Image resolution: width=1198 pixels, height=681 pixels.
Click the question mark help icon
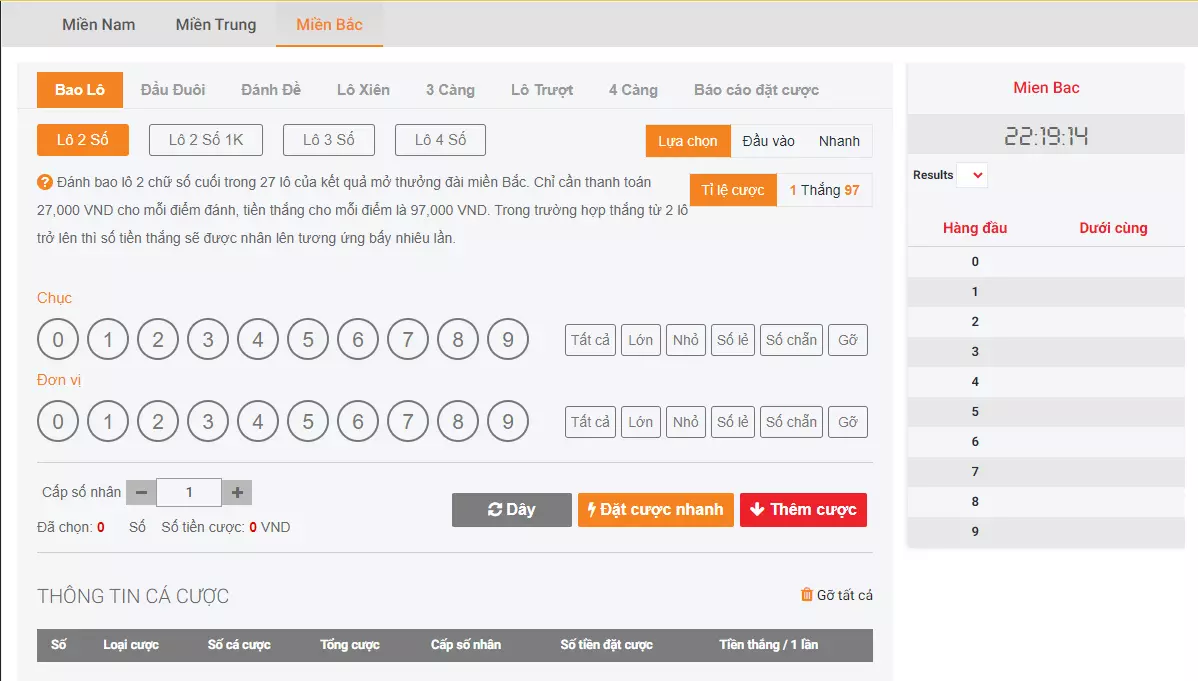coord(42,182)
